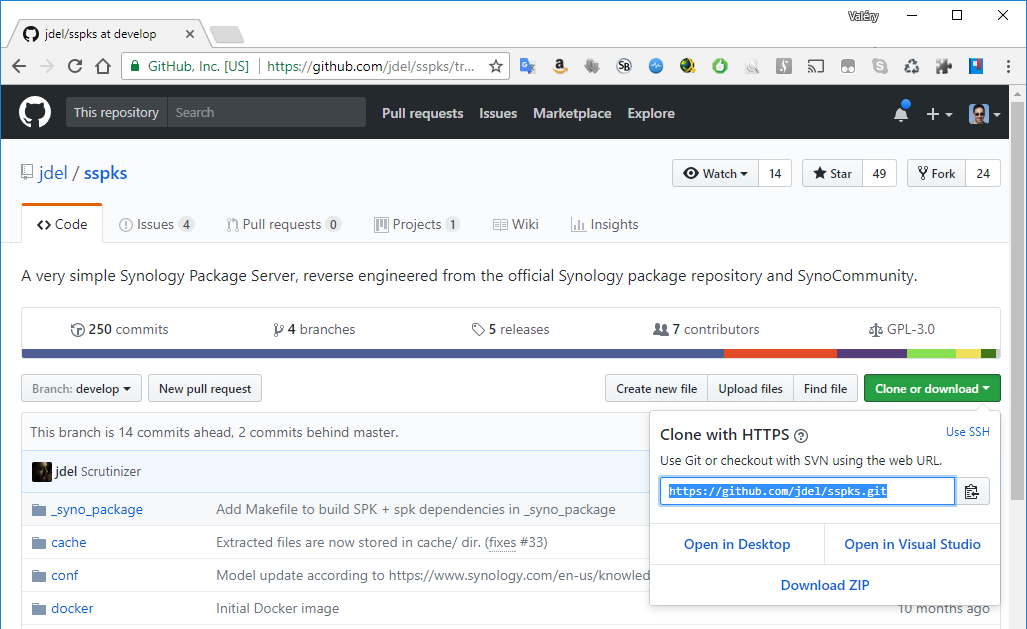This screenshot has width=1027, height=629.
Task: Open Marketplace in the top navigation
Action: point(572,113)
